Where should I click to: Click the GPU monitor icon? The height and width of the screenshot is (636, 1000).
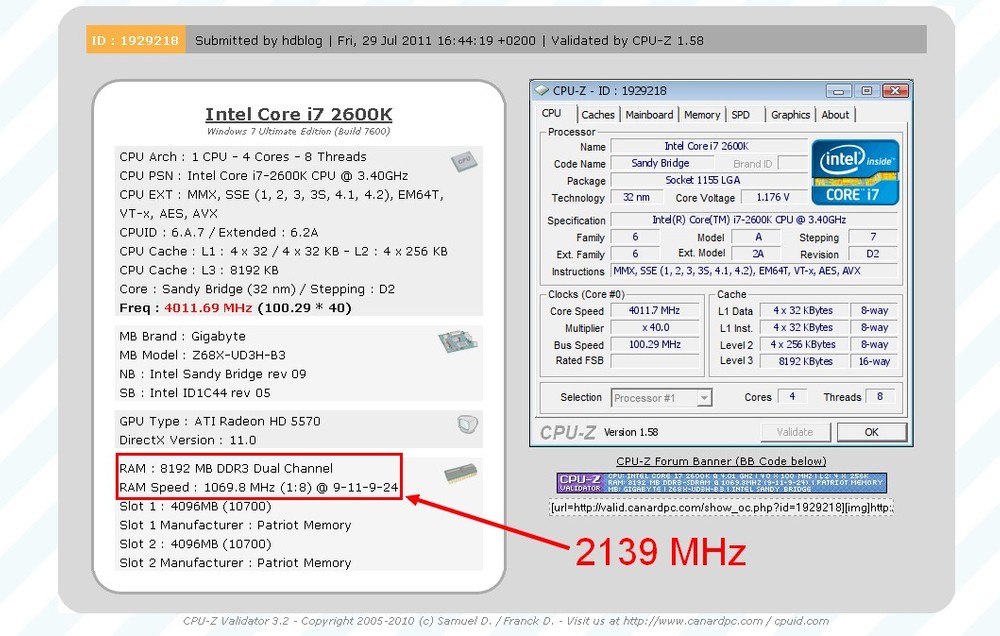[x=467, y=424]
